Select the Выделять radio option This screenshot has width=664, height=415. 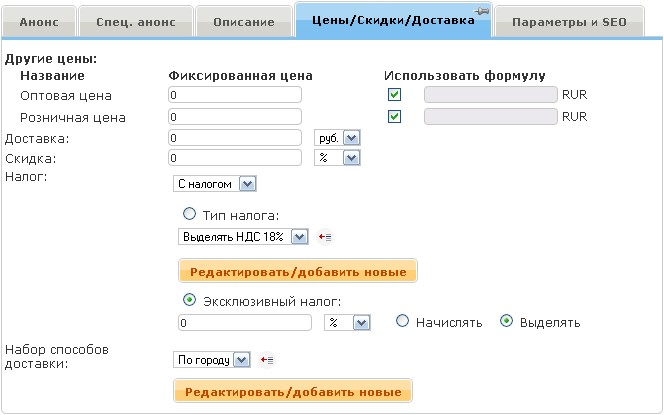pyautogui.click(x=506, y=322)
